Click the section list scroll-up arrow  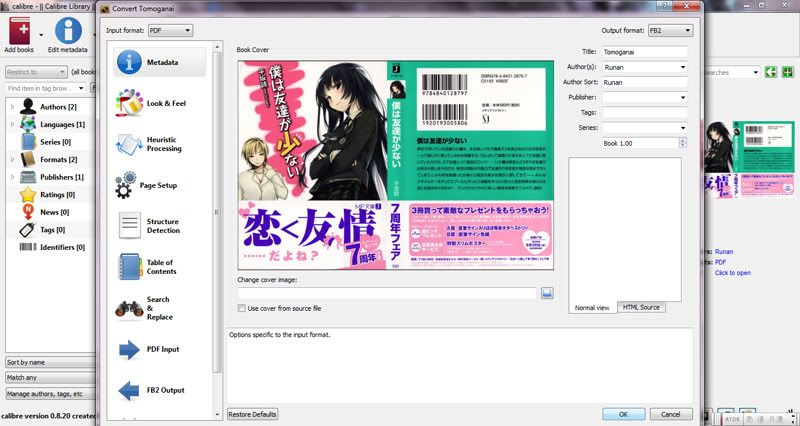tap(217, 47)
